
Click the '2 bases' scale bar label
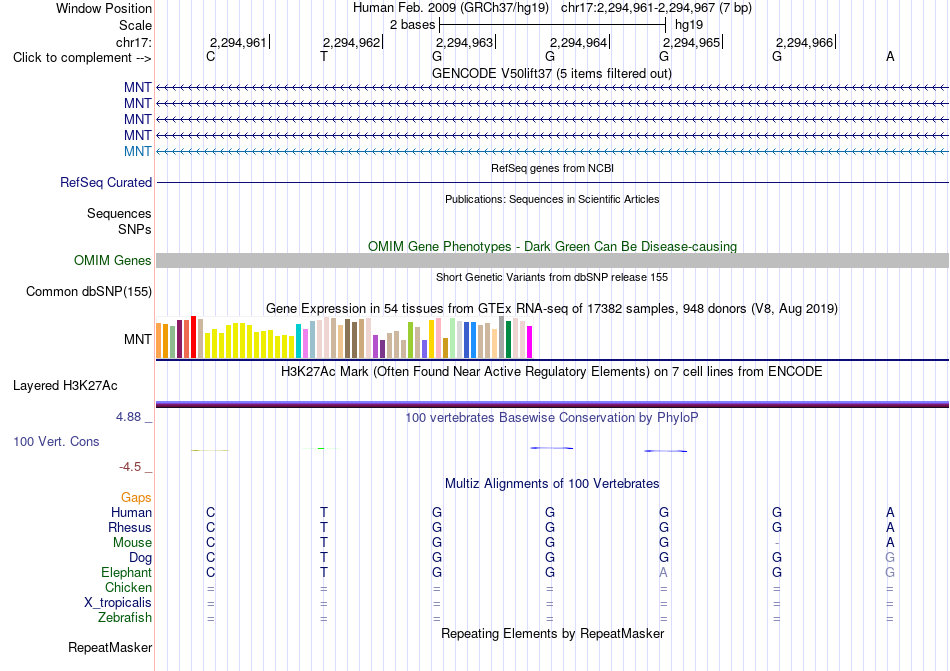pos(412,25)
